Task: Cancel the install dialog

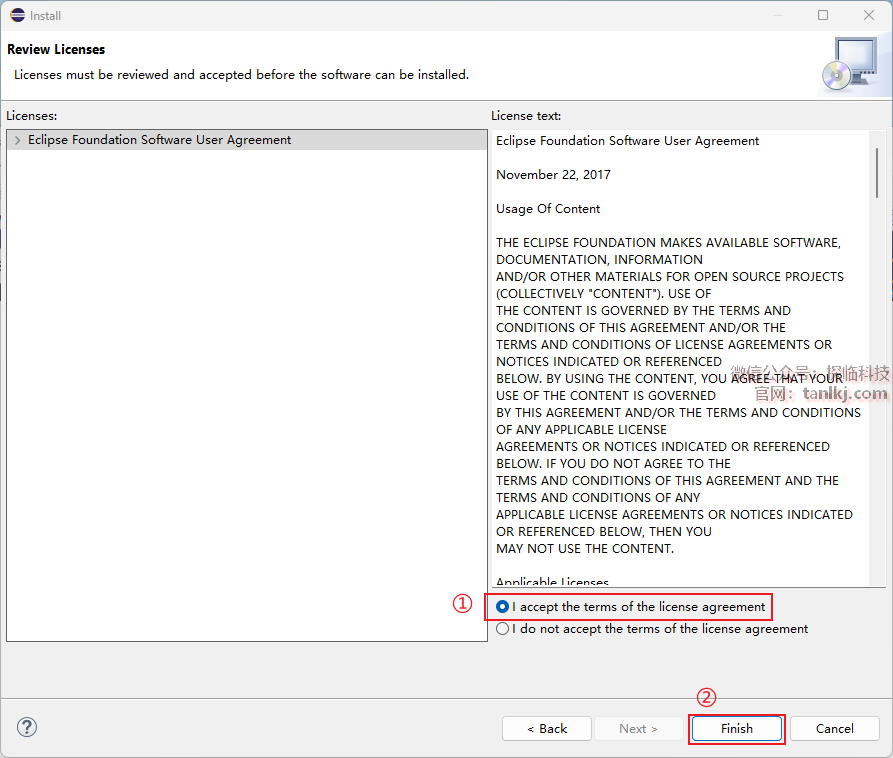Action: [834, 728]
